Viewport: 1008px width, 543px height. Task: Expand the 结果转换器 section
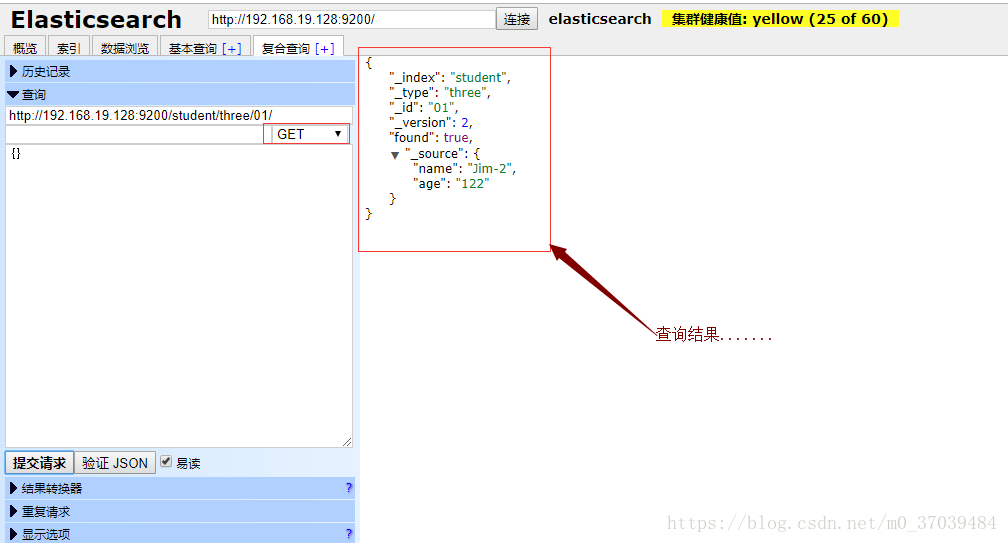pyautogui.click(x=180, y=488)
